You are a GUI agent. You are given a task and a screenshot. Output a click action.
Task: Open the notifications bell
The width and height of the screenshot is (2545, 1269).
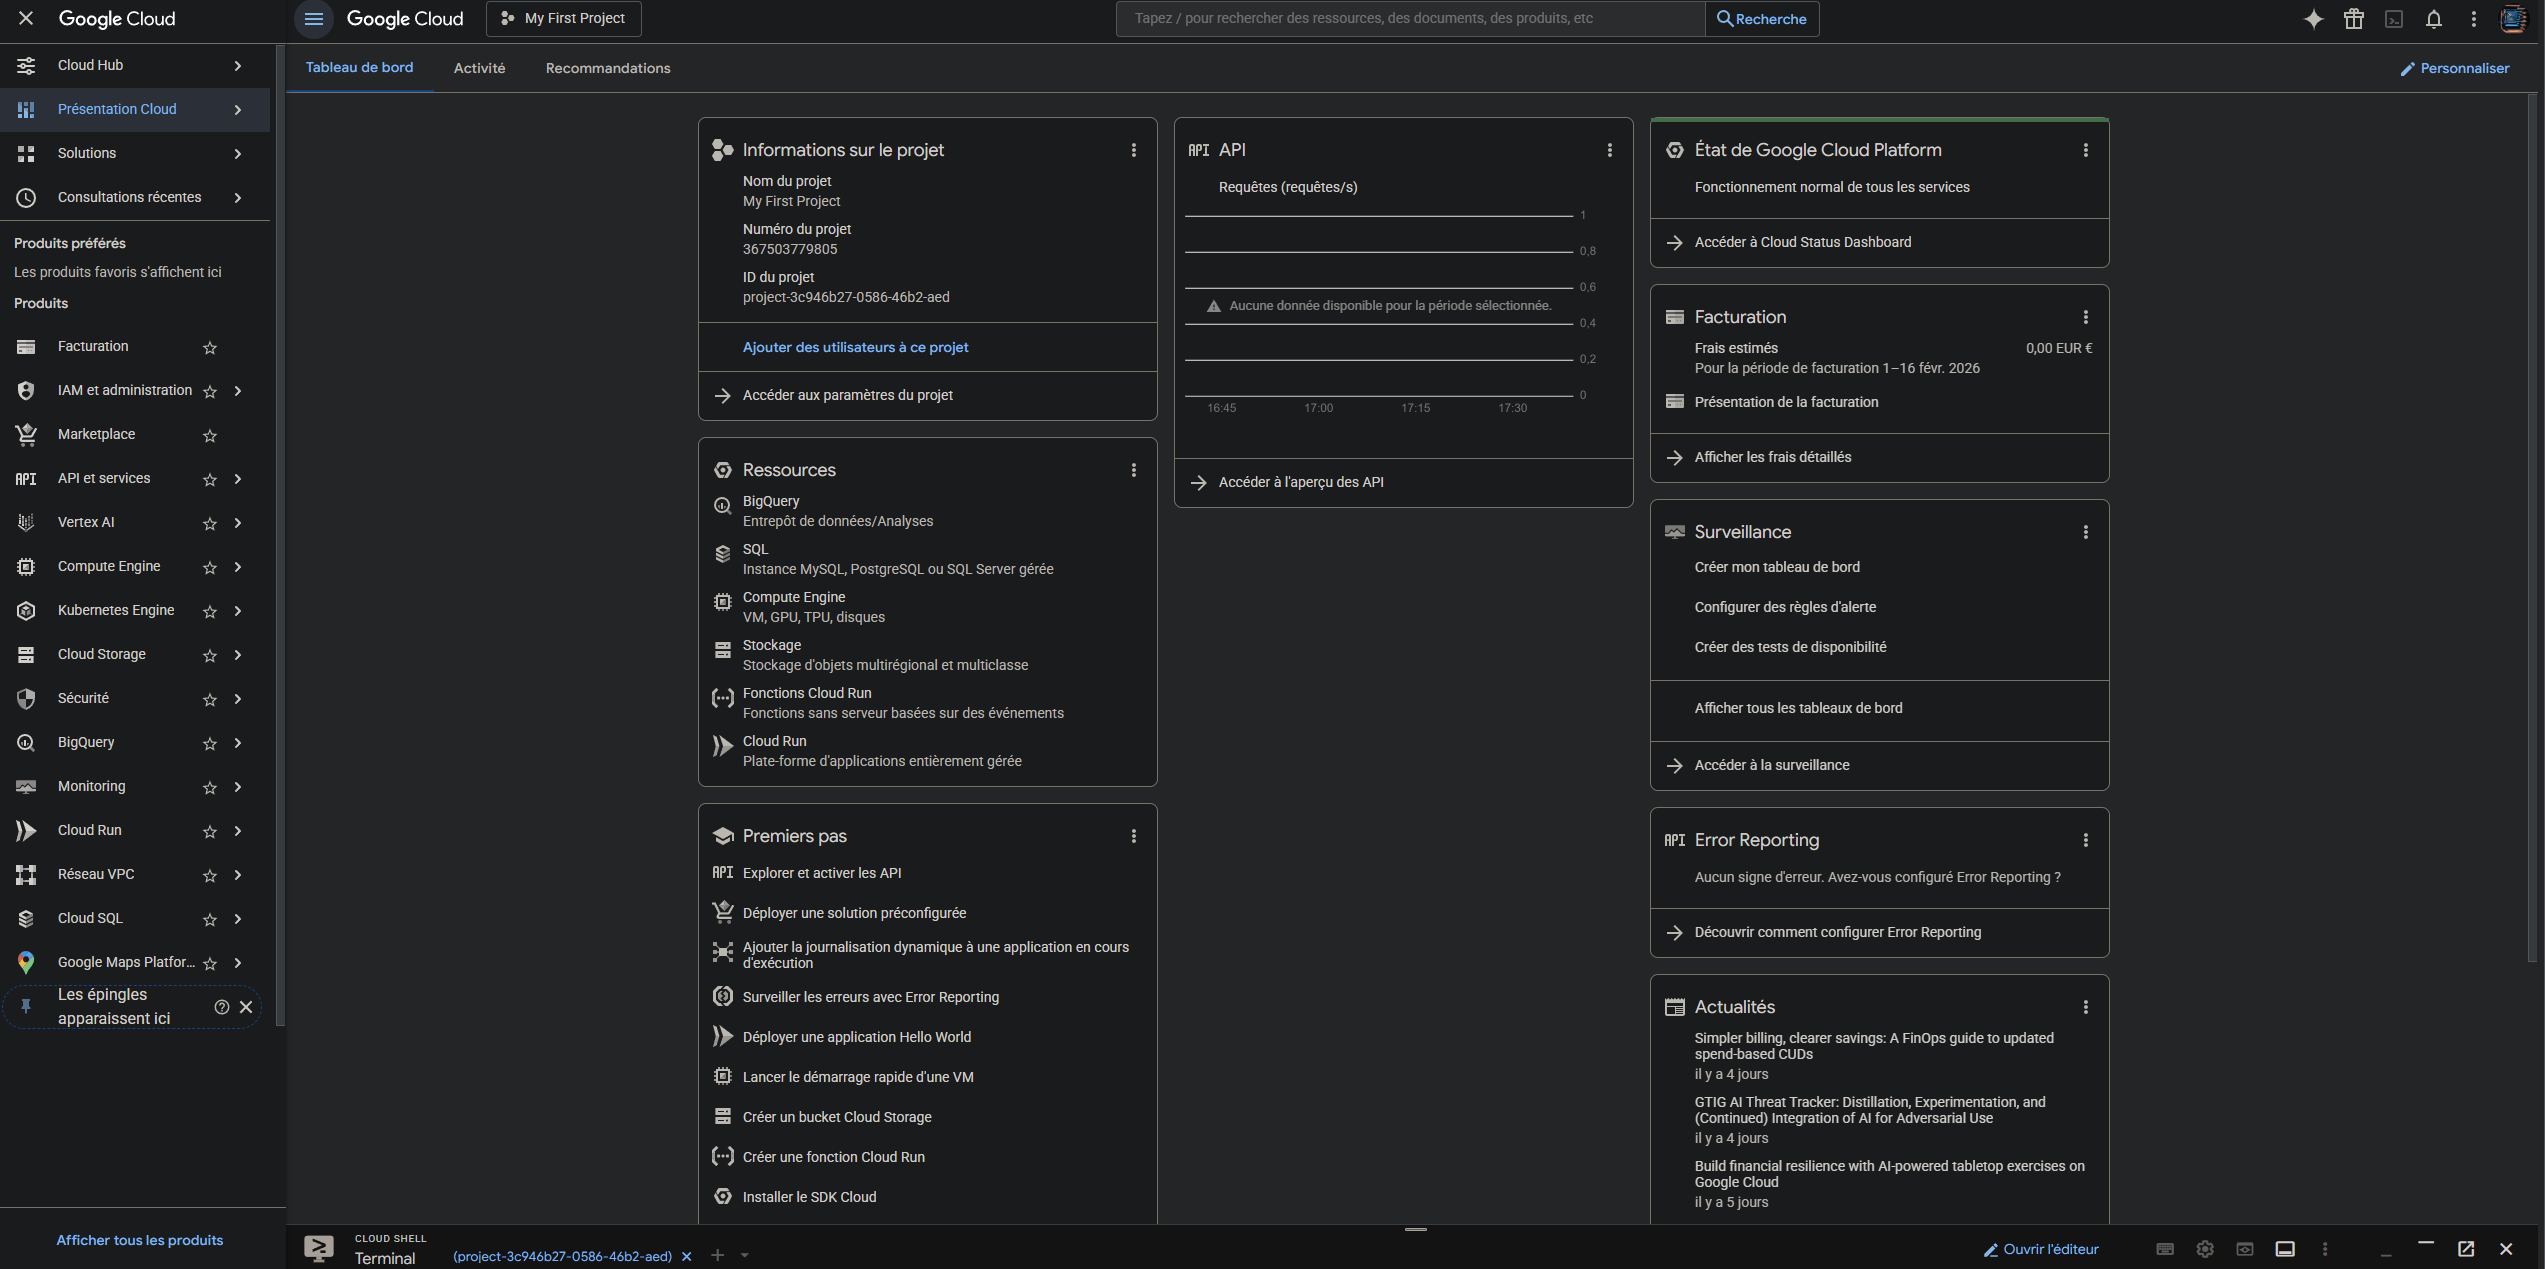point(2433,19)
